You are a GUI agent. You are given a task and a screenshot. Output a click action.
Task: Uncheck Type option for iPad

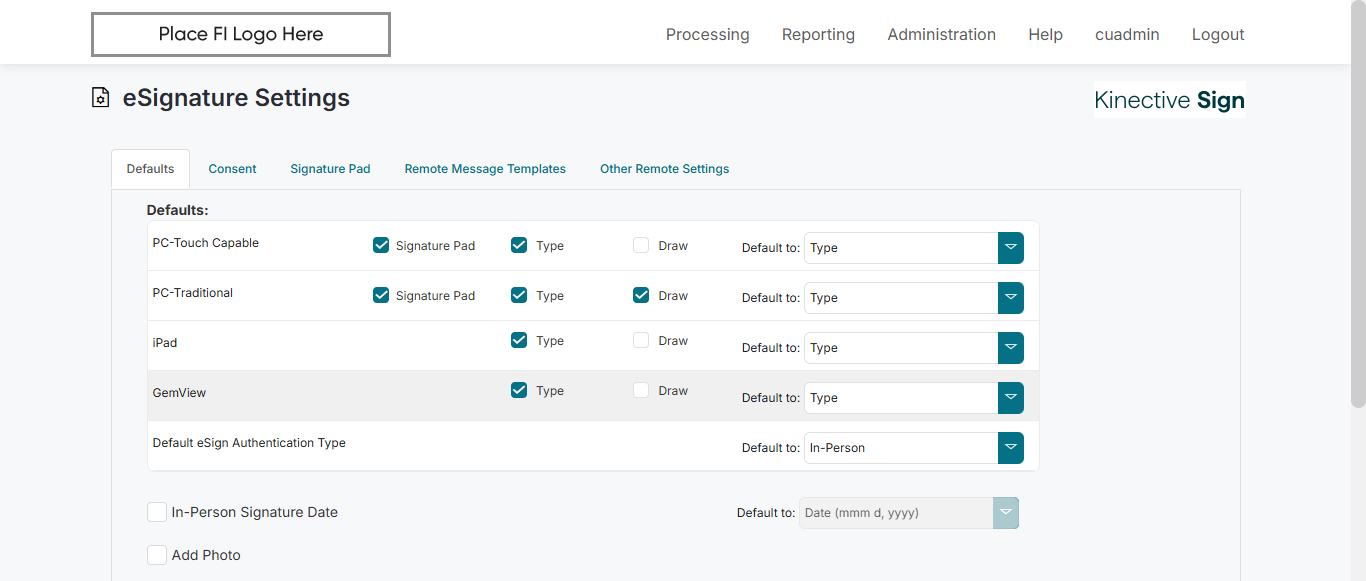pos(519,340)
